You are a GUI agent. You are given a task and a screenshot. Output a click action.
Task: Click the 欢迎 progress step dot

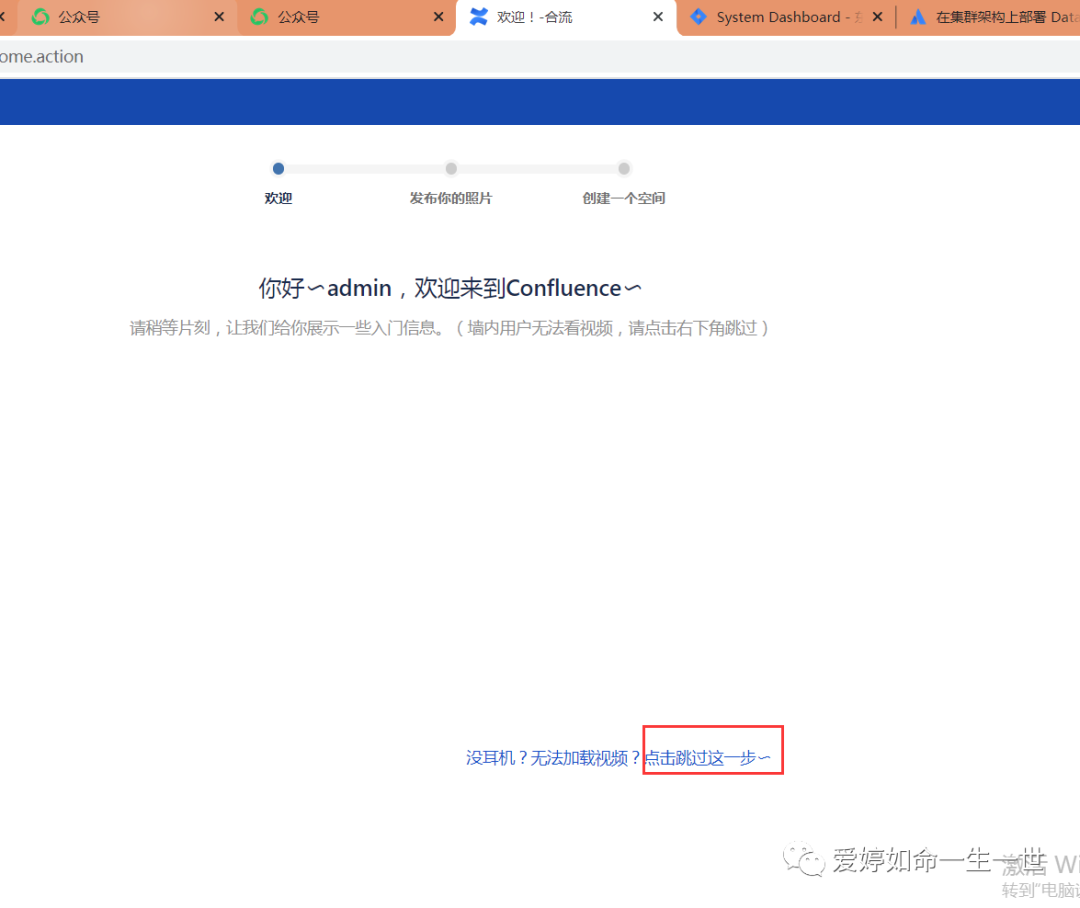pos(278,169)
